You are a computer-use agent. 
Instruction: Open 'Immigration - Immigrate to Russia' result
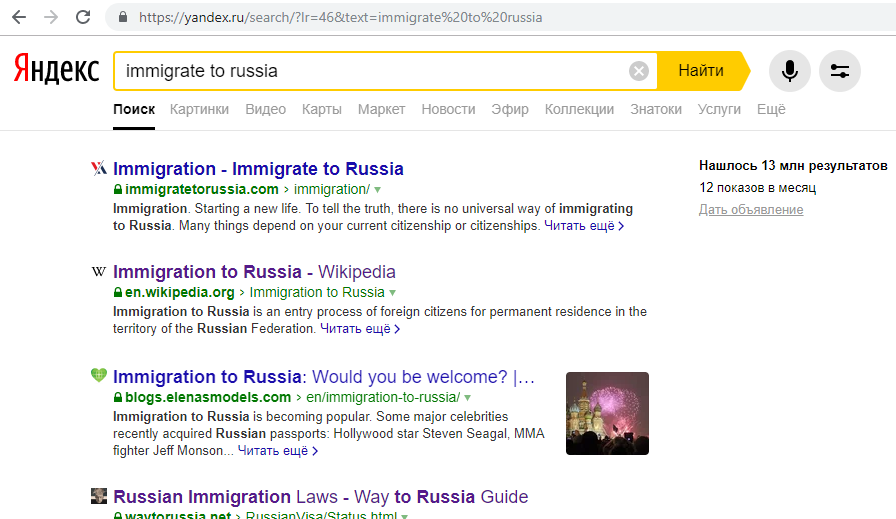[258, 169]
